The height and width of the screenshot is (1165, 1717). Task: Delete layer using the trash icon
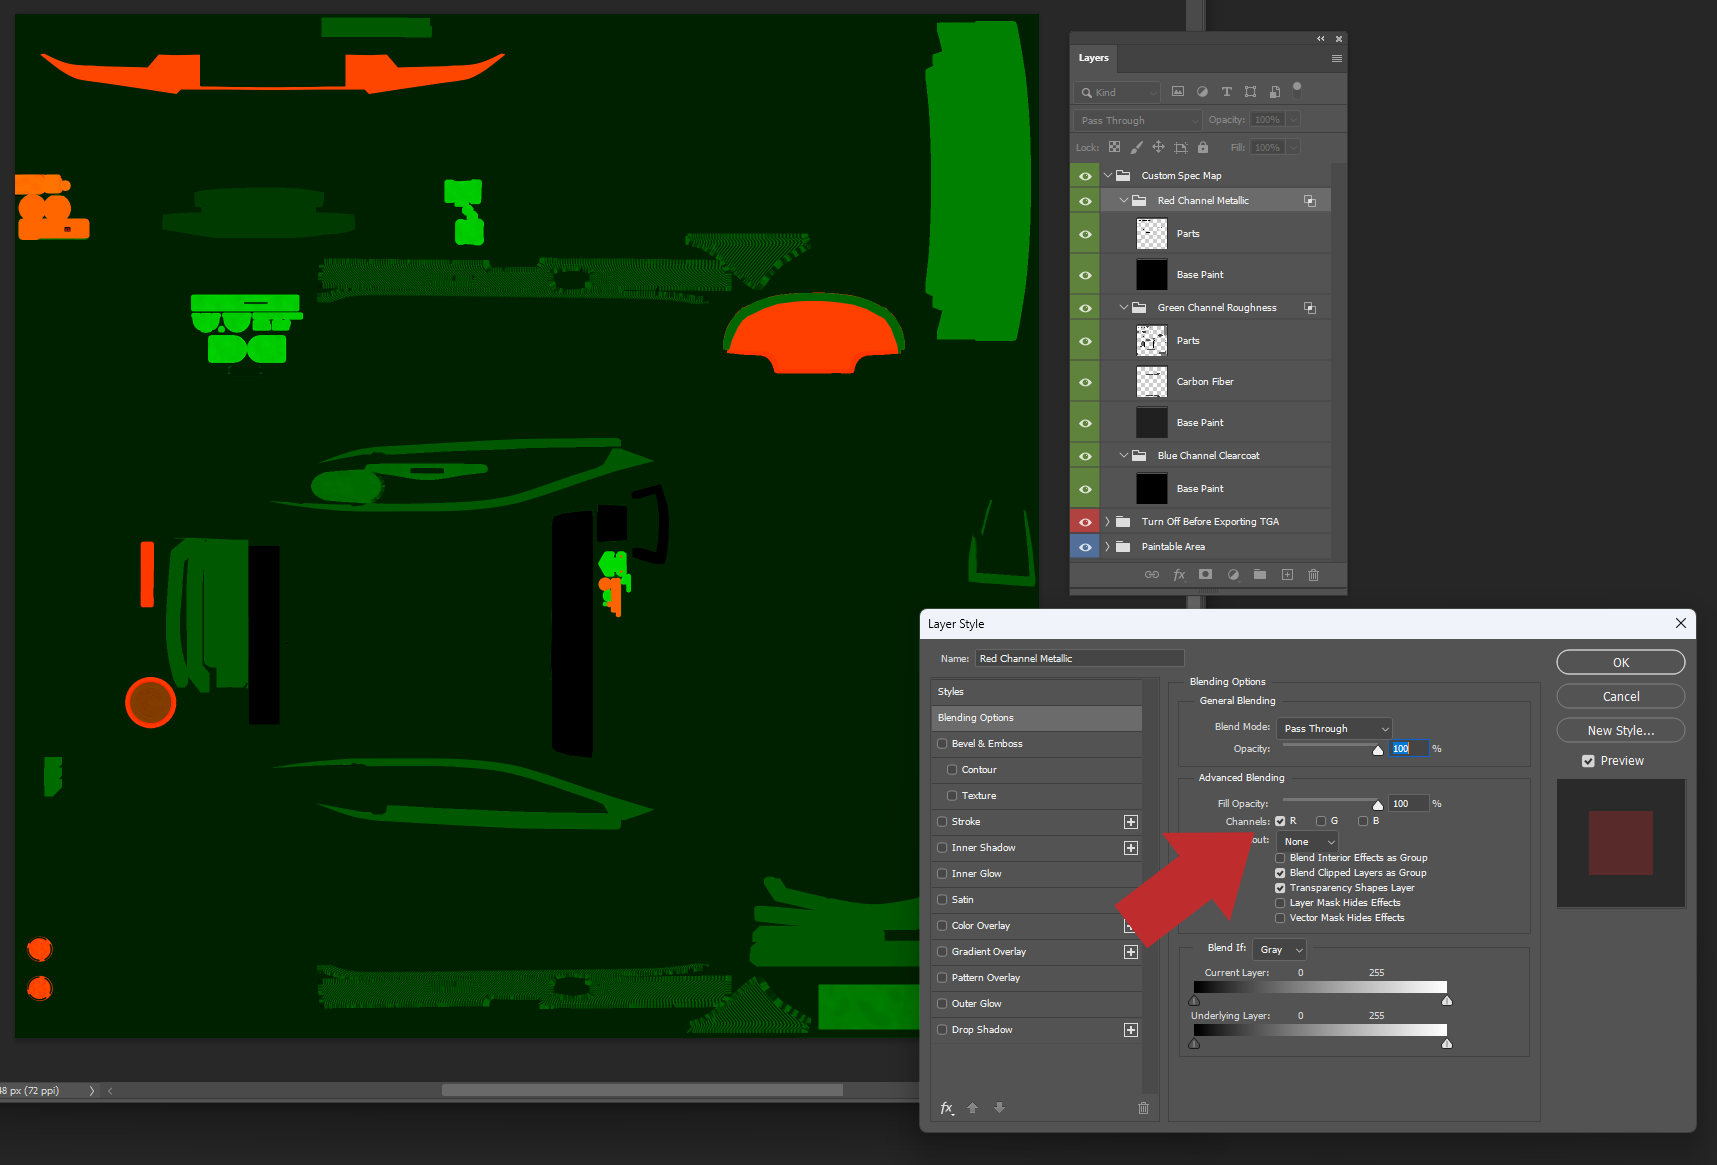[x=1314, y=575]
